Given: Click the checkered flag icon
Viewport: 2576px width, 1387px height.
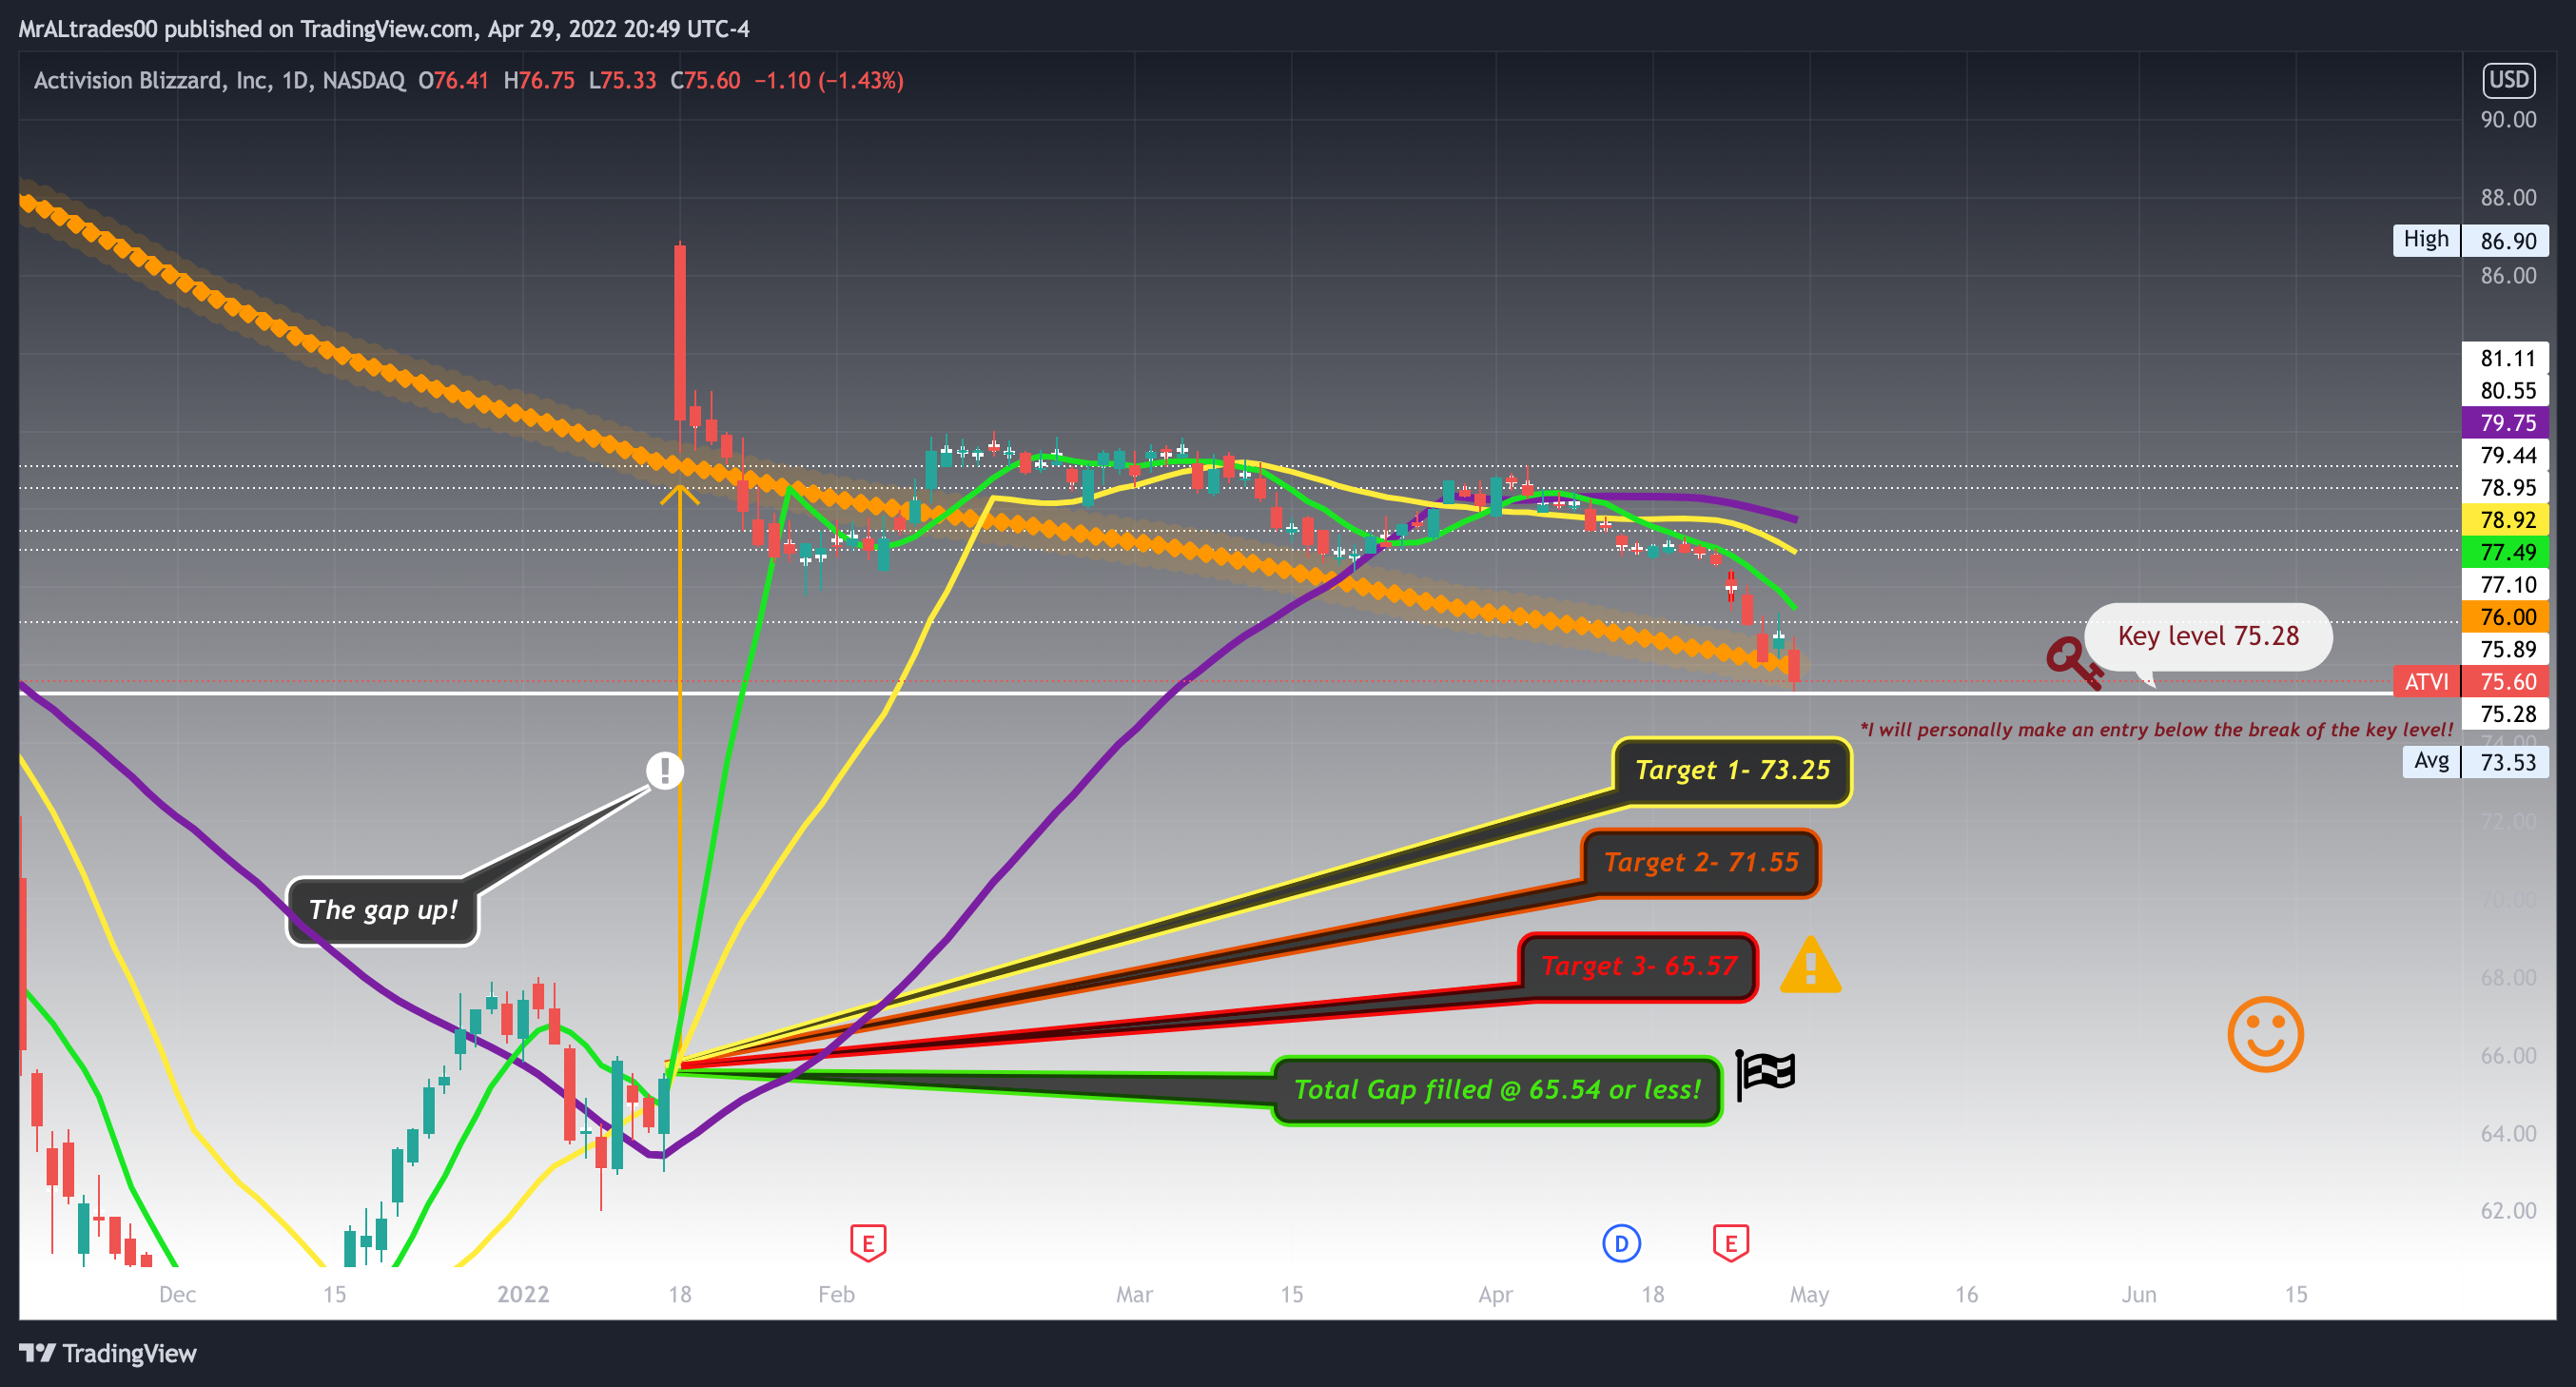Looking at the screenshot, I should point(1765,1075).
